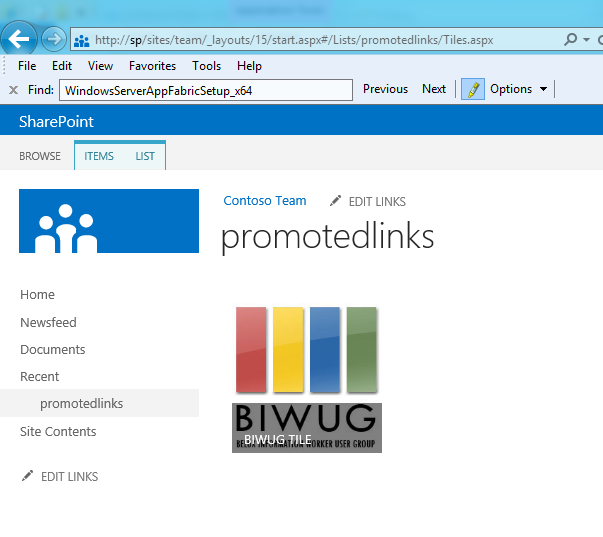Image resolution: width=603 pixels, height=537 pixels.
Task: Open the Edit menu
Action: point(62,66)
